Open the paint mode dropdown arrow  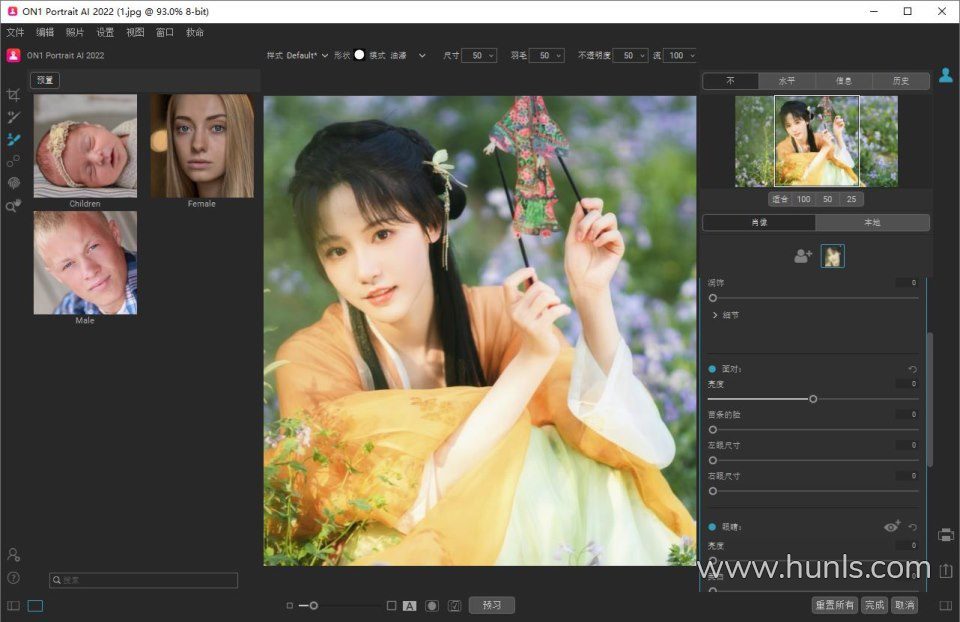[422, 55]
